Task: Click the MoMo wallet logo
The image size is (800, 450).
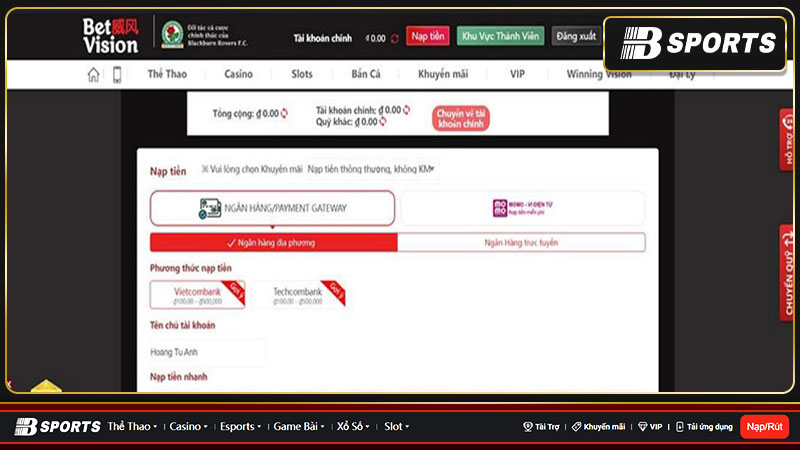Action: click(499, 208)
